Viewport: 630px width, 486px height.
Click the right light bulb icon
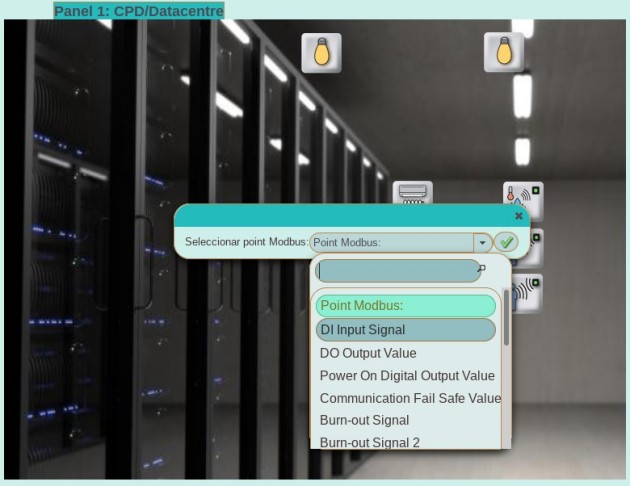pyautogui.click(x=504, y=52)
